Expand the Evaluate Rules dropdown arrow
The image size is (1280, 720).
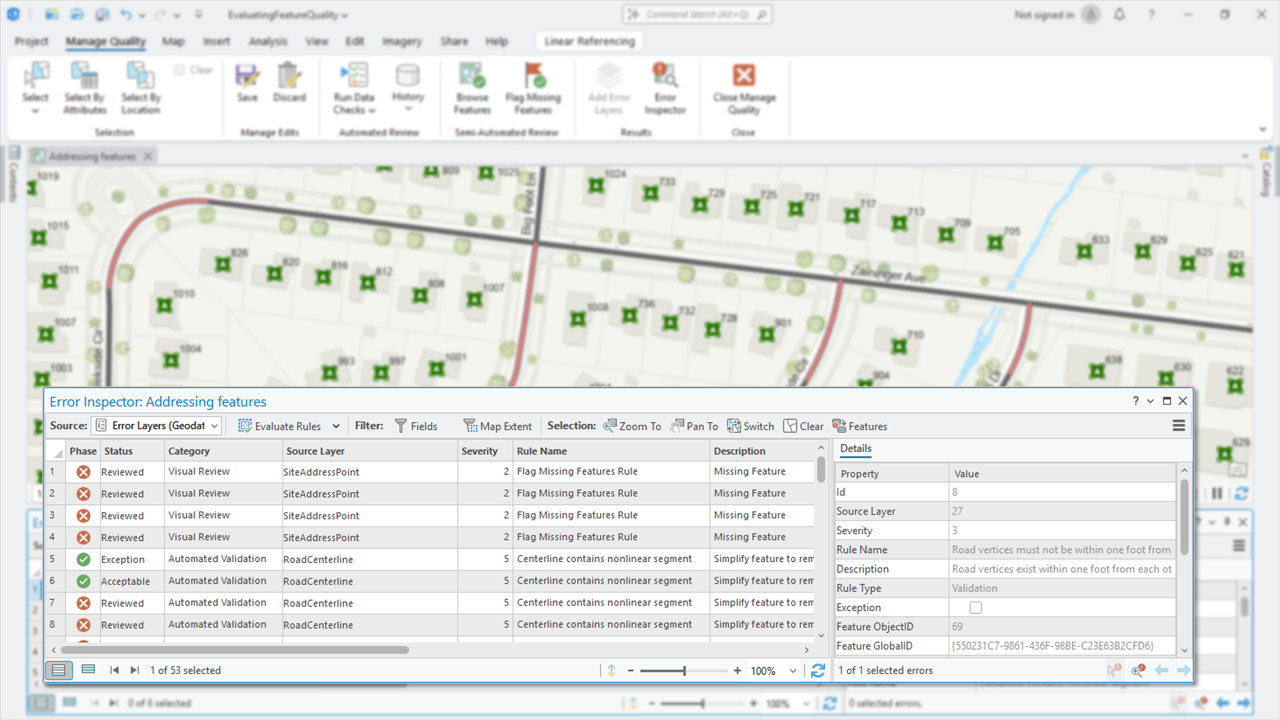pyautogui.click(x=336, y=426)
